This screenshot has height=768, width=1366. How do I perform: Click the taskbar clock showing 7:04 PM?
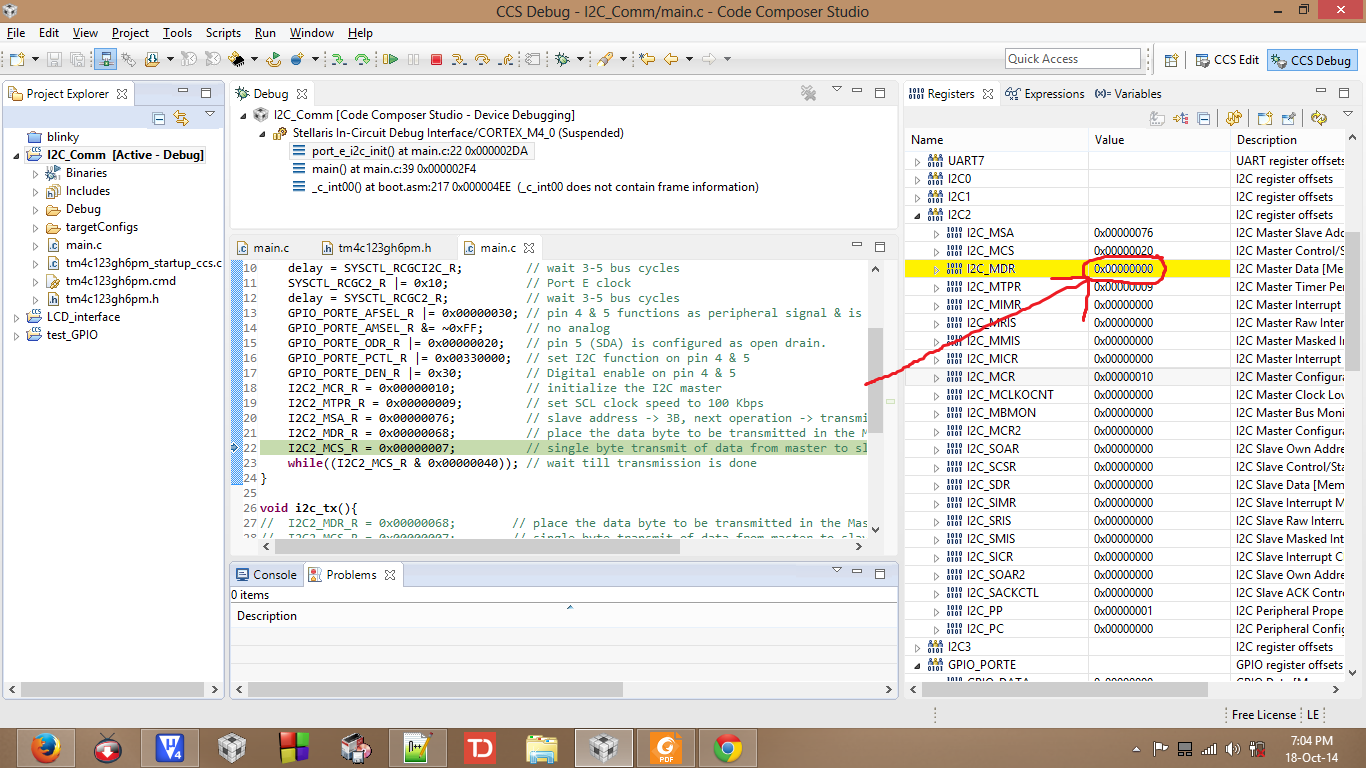[1313, 740]
